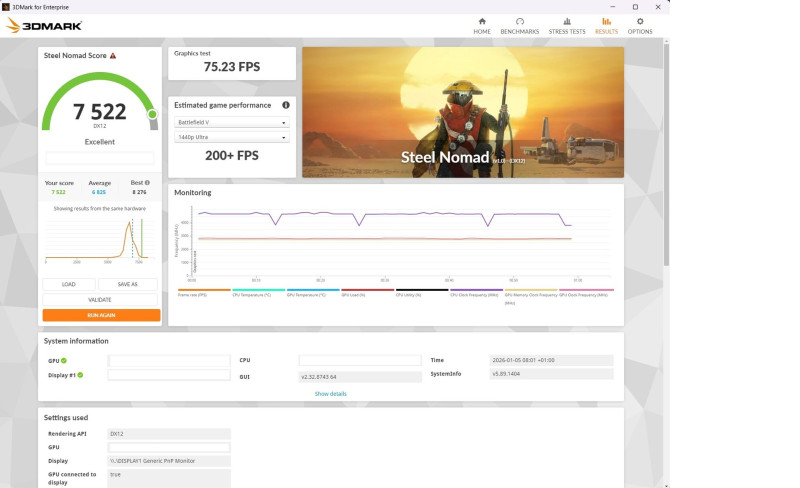
Task: Click the CPU name field
Action: coord(360,360)
